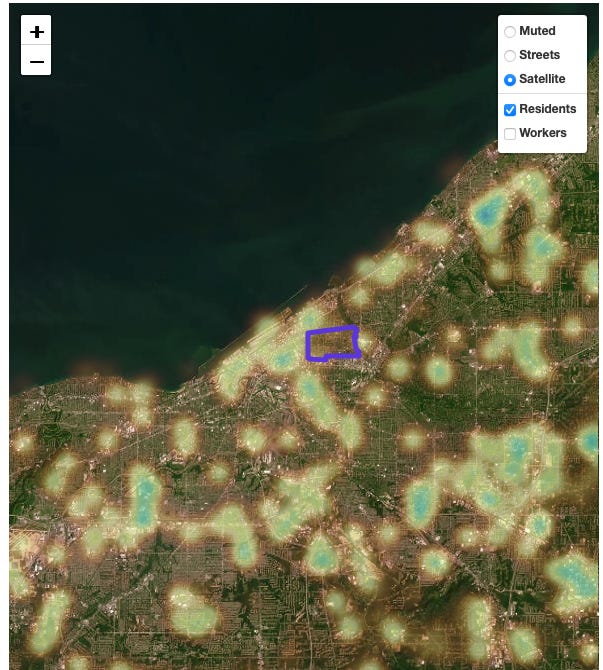Enable the Workers layer checkbox
603x670 pixels.
click(510, 134)
